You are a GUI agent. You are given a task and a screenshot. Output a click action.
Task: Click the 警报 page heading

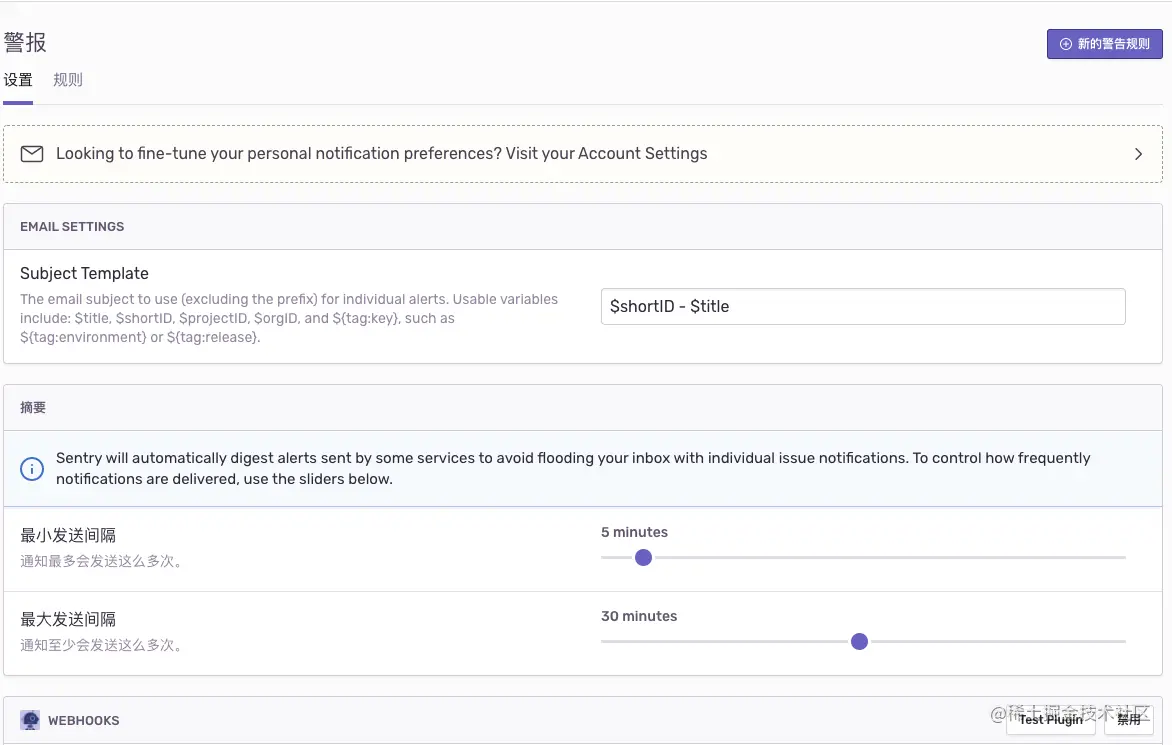coord(25,42)
